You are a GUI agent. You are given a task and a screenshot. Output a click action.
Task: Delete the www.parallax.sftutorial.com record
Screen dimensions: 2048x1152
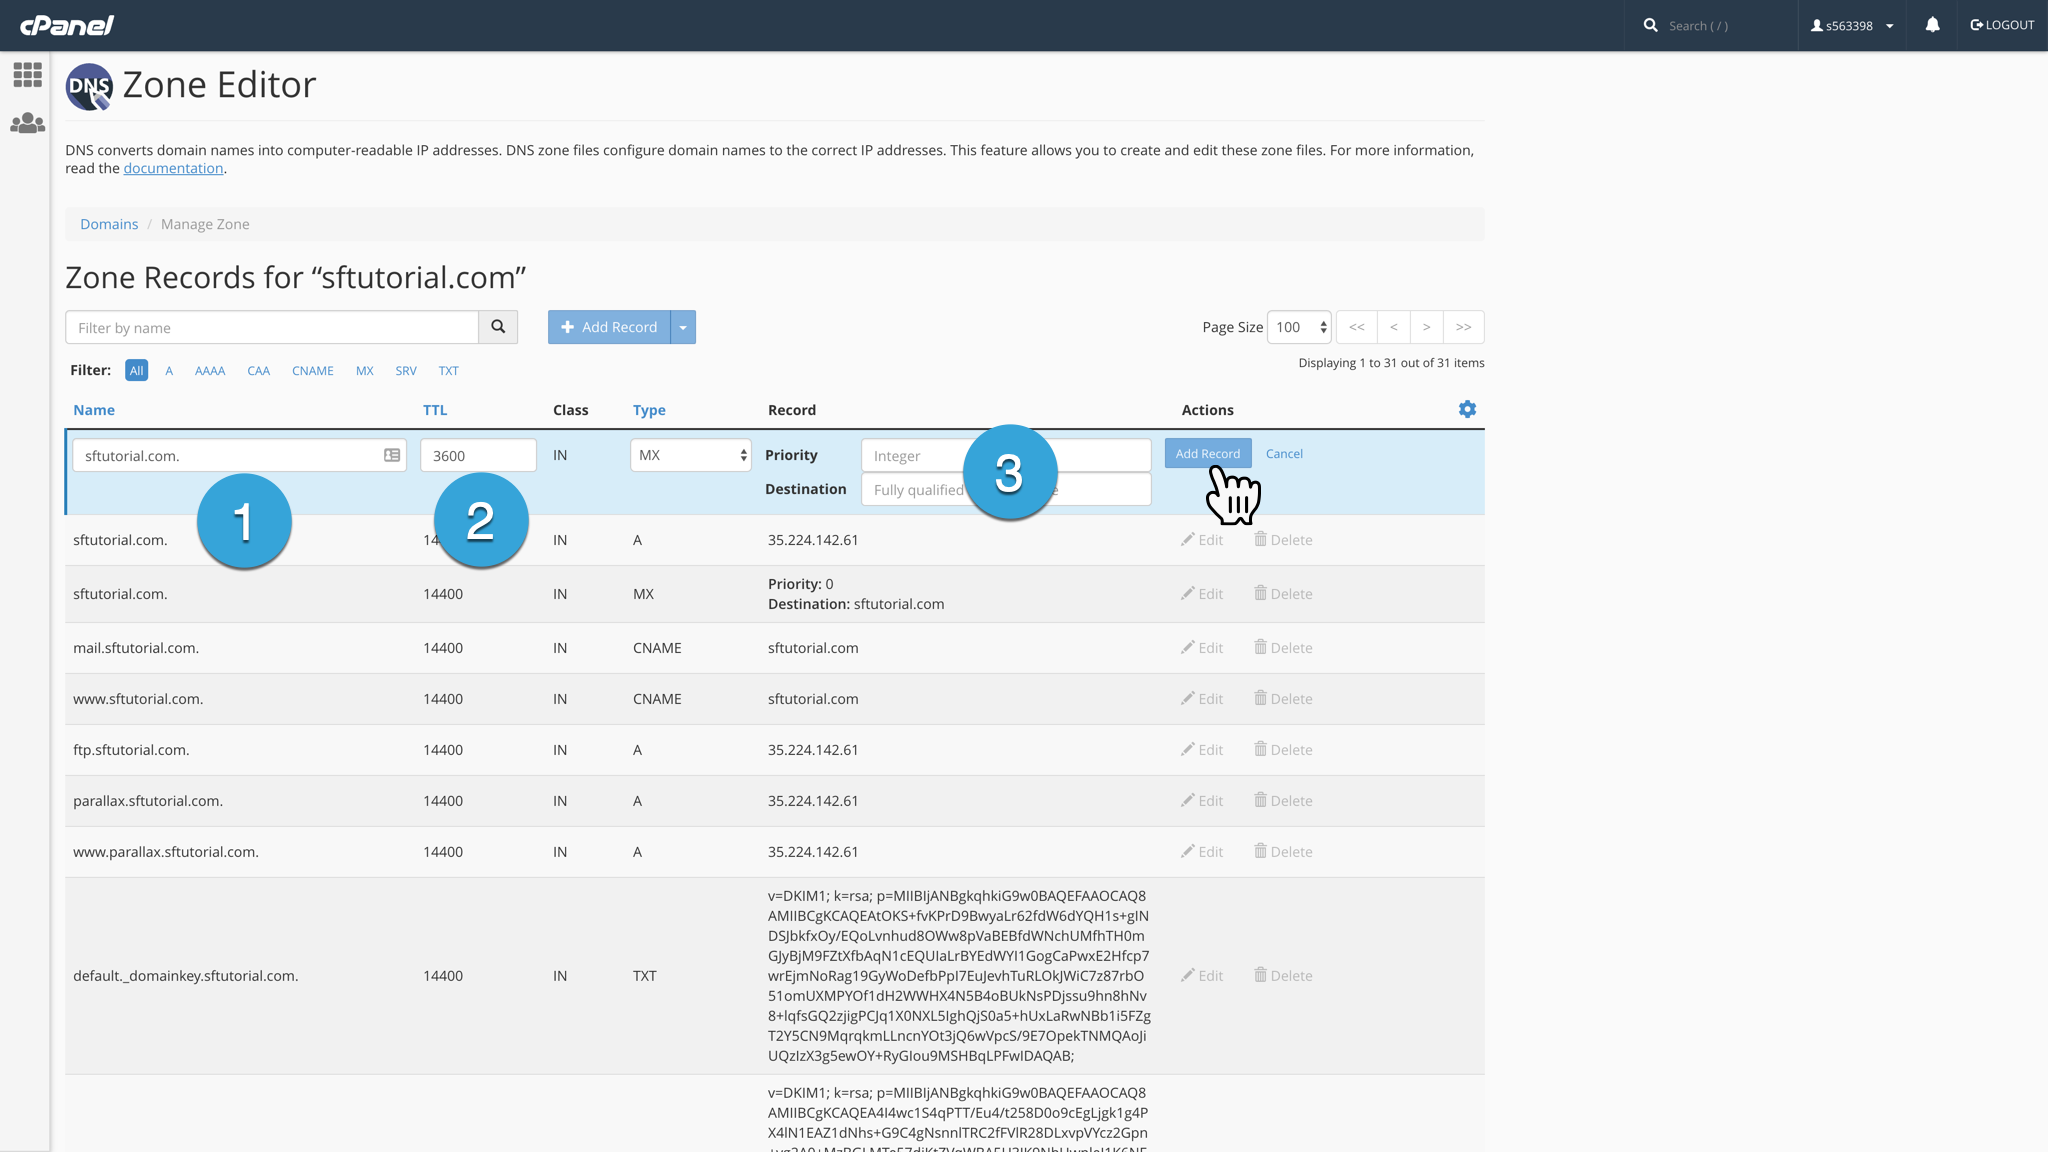[1283, 852]
